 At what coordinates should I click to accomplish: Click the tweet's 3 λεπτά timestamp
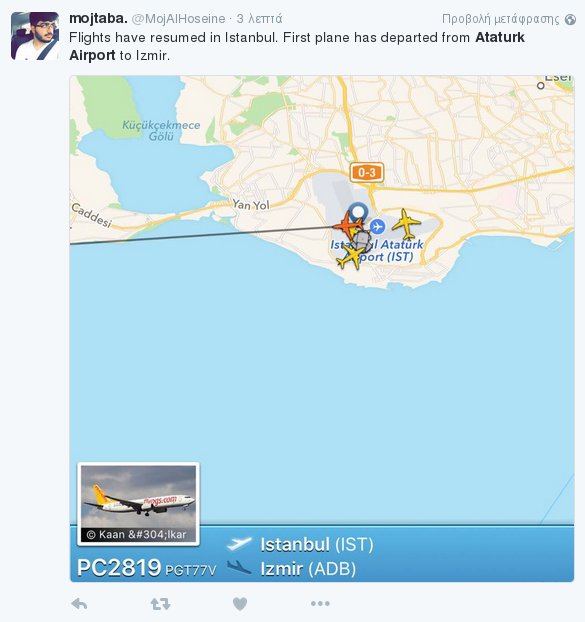coord(260,19)
